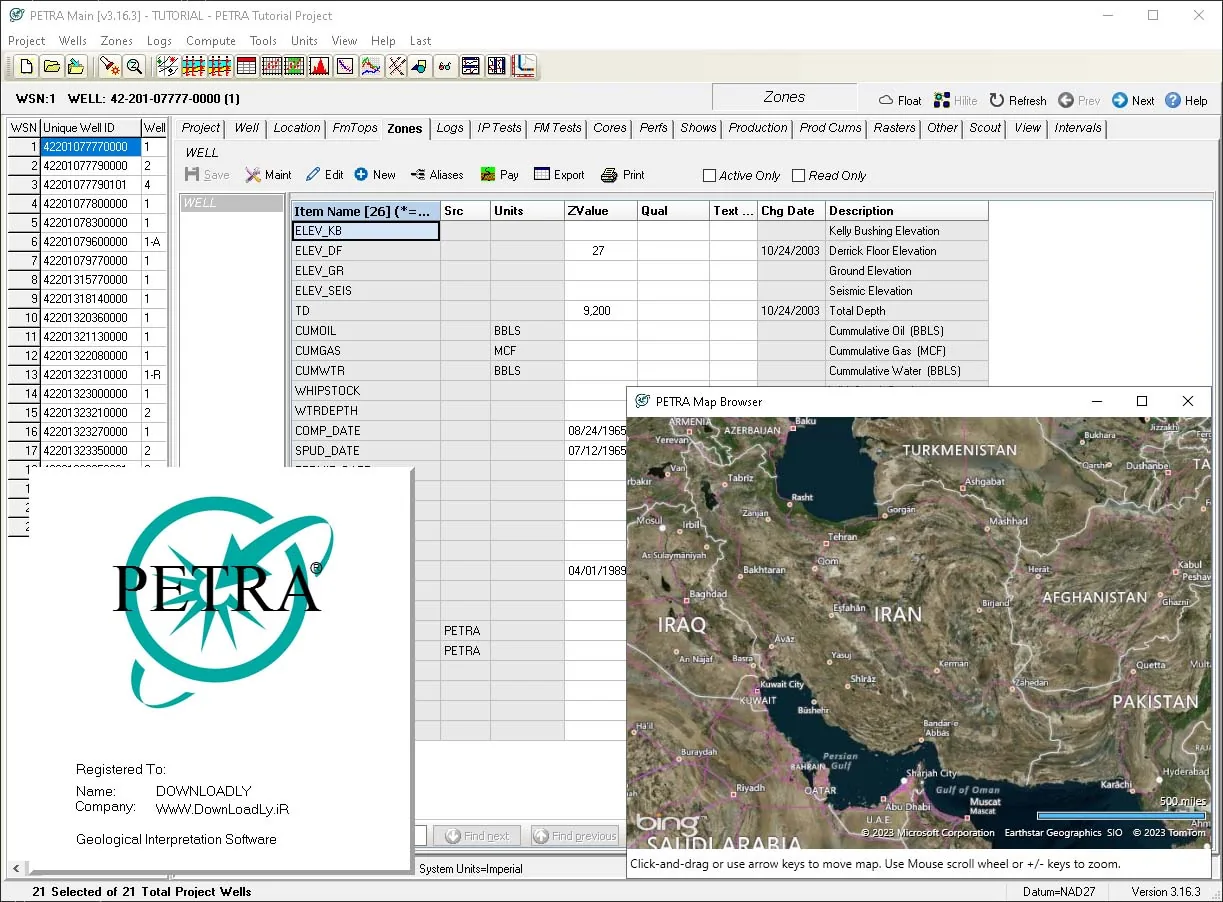Select the ELEV_KB item name cell
Image resolution: width=1223 pixels, height=902 pixels.
(366, 231)
